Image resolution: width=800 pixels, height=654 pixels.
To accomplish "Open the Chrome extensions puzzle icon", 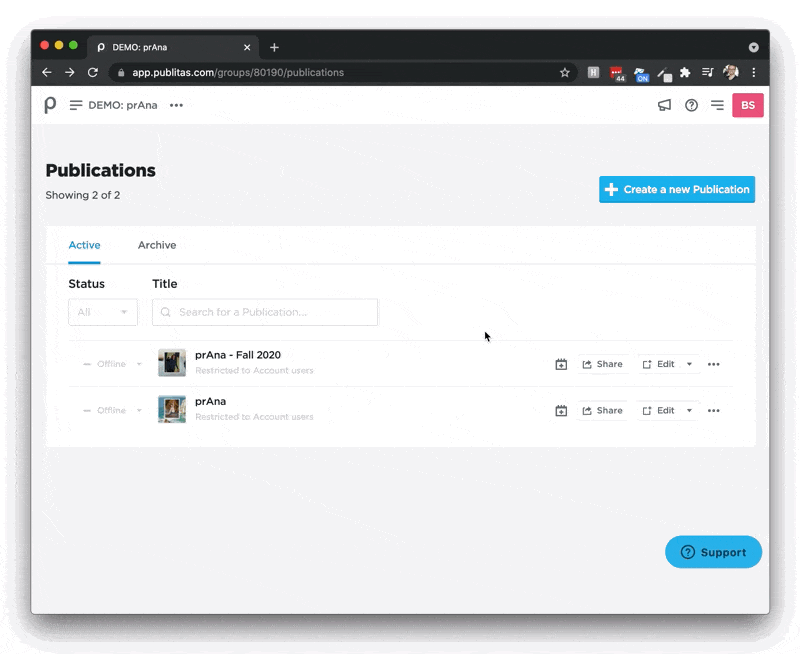I will click(685, 73).
